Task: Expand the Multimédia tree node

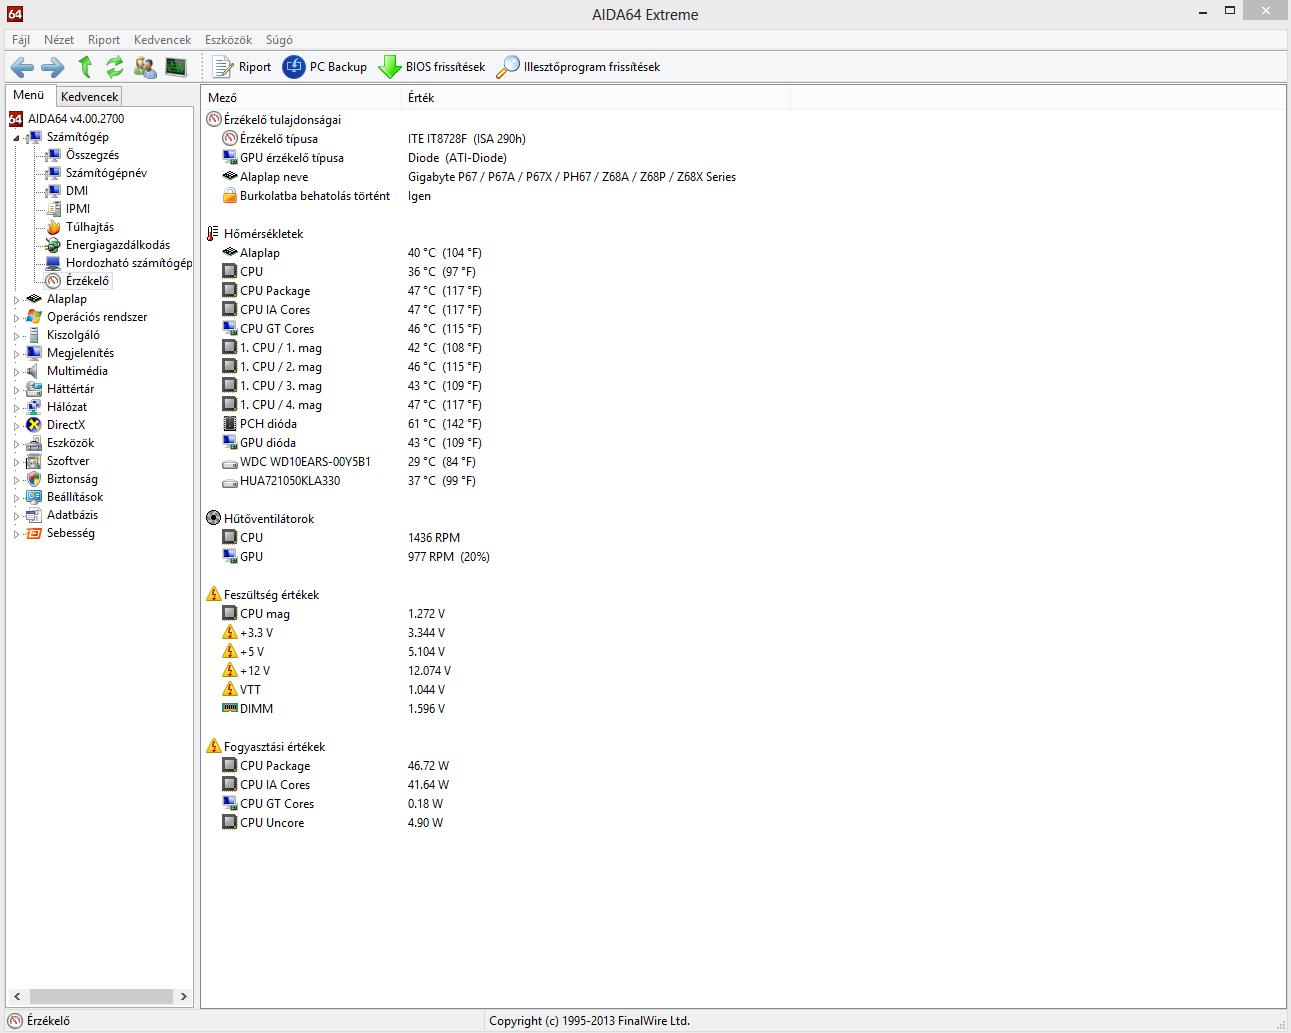Action: [16, 372]
